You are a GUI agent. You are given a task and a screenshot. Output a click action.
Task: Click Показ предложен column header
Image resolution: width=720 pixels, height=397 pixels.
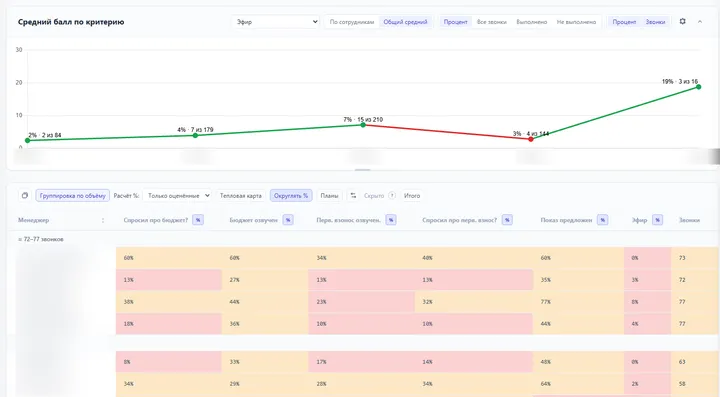tap(566, 220)
